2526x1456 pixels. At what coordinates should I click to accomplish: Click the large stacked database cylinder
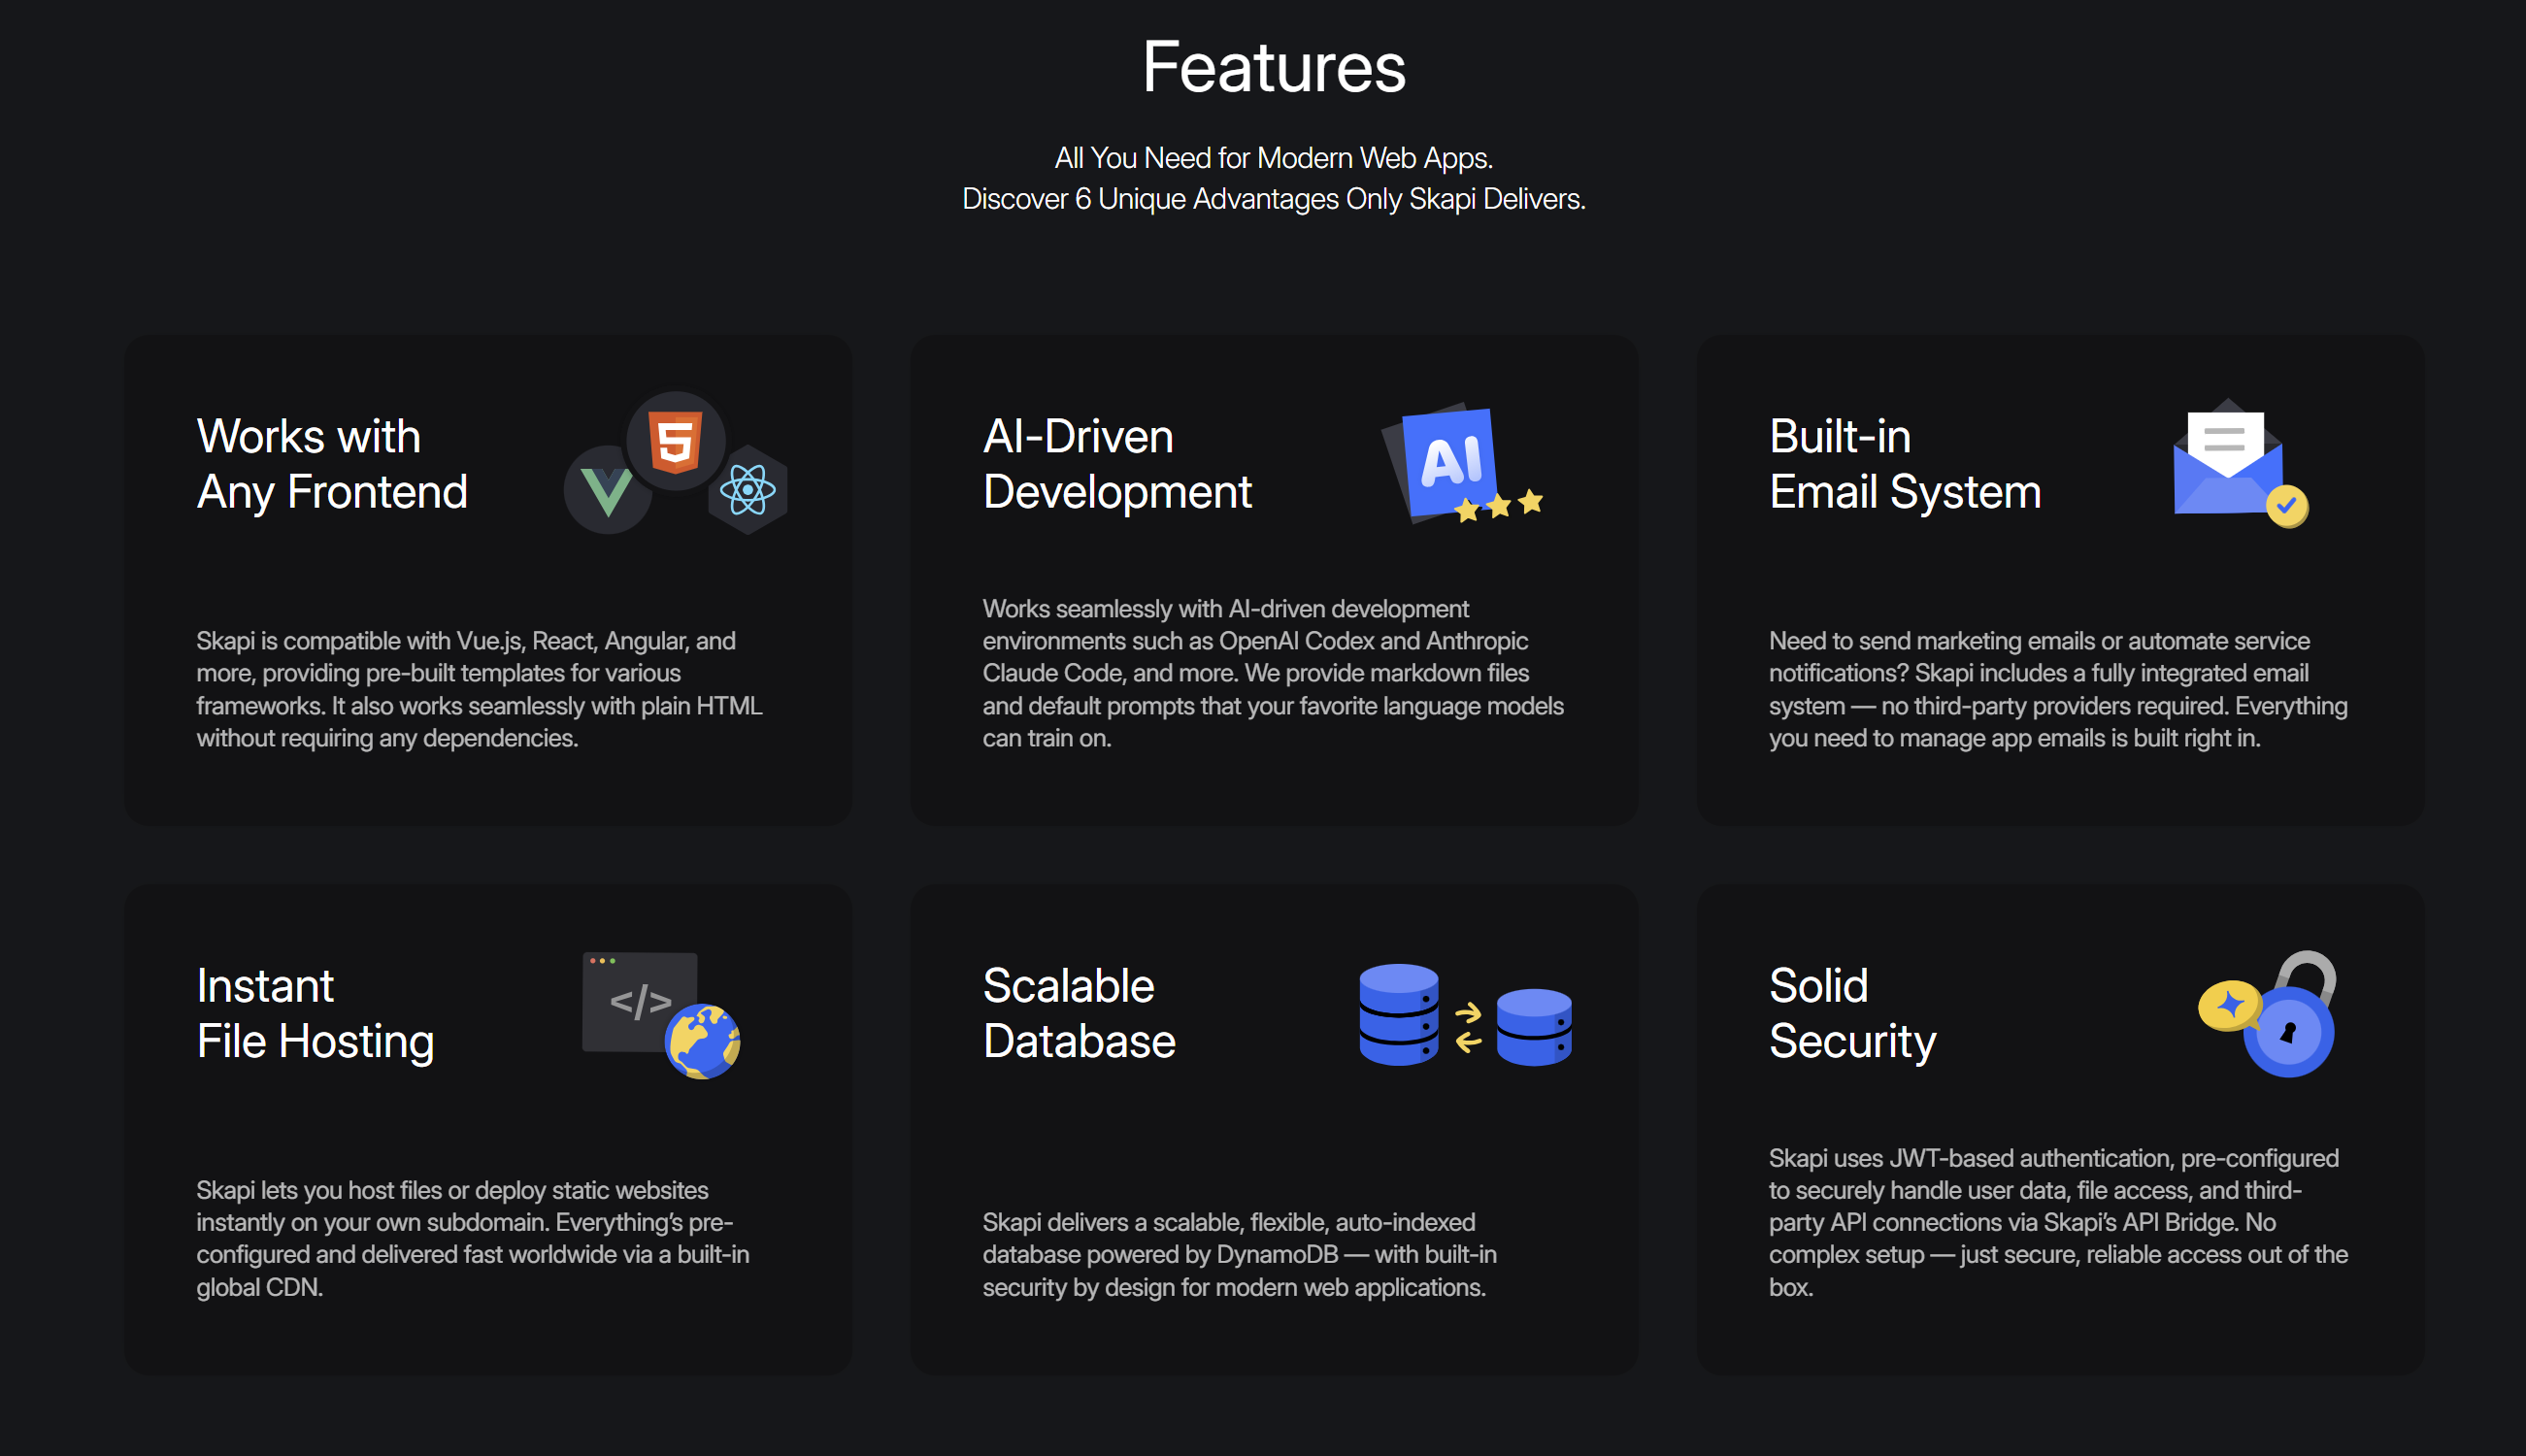(x=1398, y=1014)
